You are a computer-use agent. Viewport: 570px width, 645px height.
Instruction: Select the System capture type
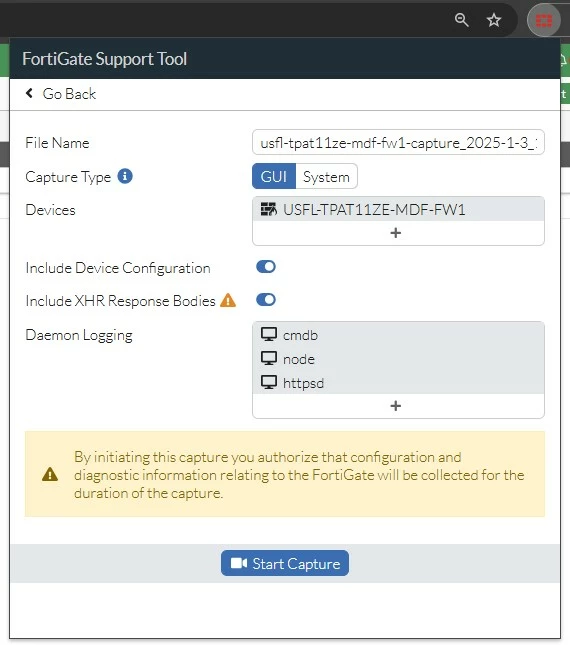coord(326,176)
